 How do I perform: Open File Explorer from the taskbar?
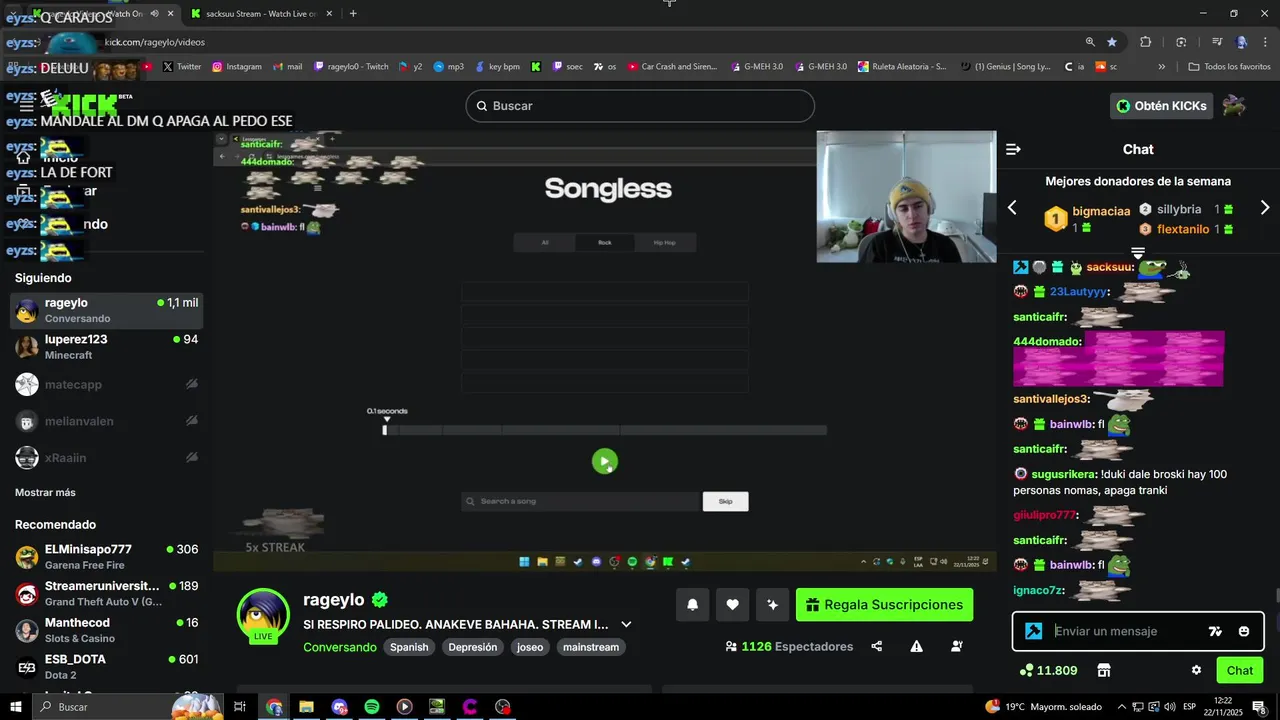click(307, 707)
